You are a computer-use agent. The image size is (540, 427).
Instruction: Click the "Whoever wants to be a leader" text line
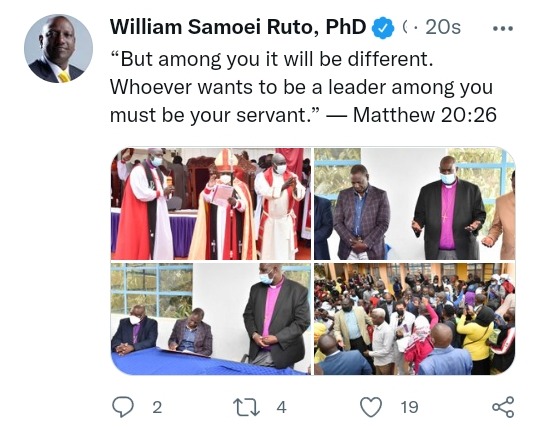301,87
